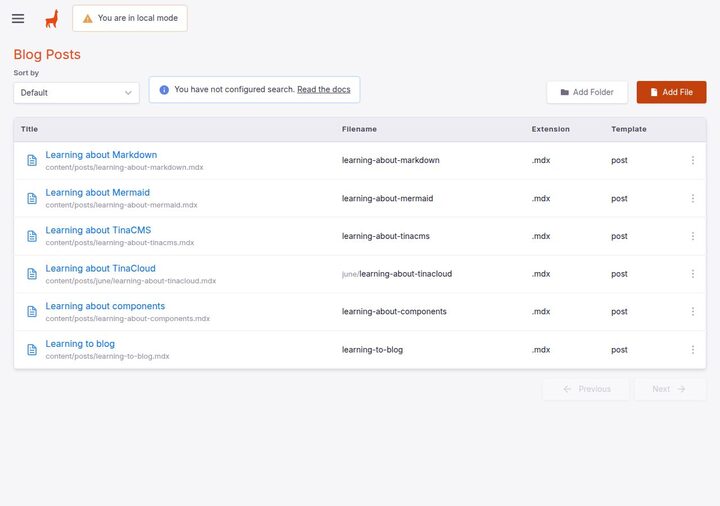
Task: Click the Add Folder button
Action: tap(587, 92)
